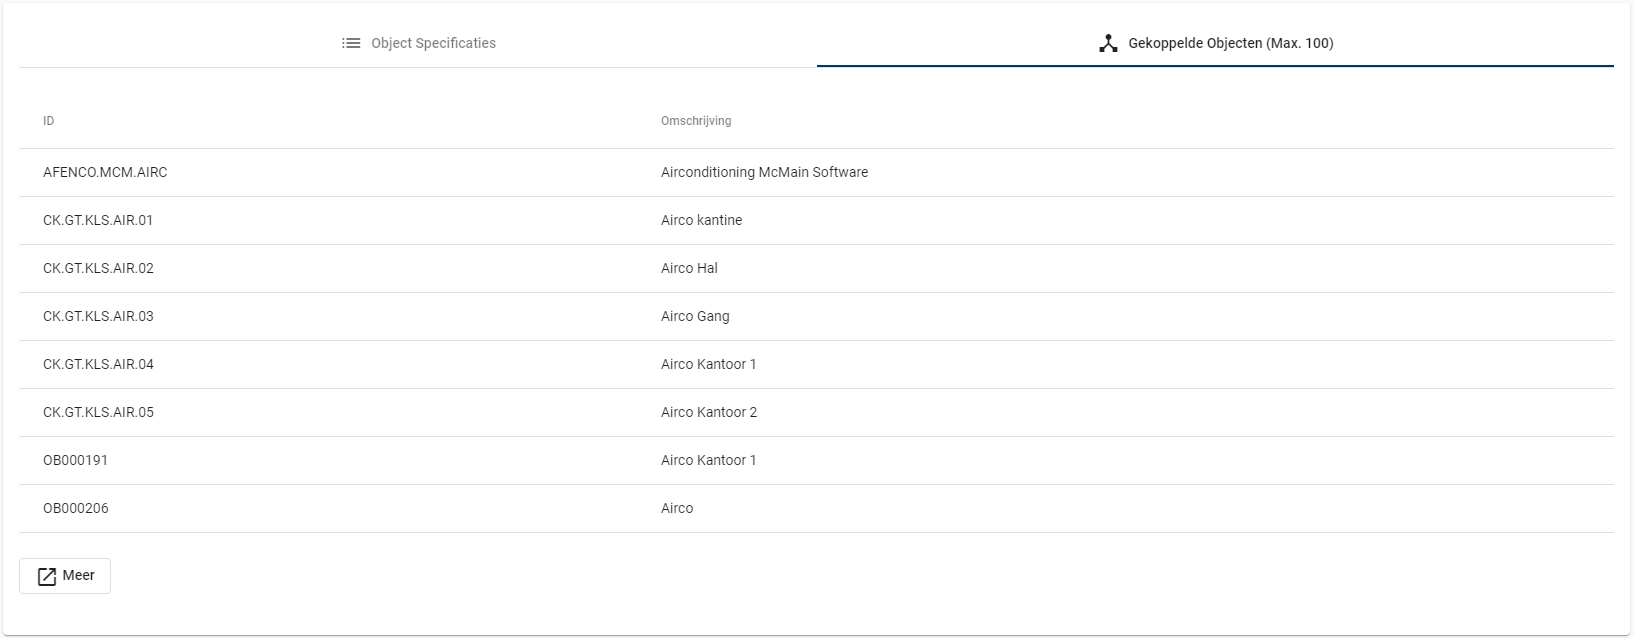Open the AFENCO.MCM.AIRC object ID
Image resolution: width=1635 pixels, height=638 pixels.
[105, 172]
